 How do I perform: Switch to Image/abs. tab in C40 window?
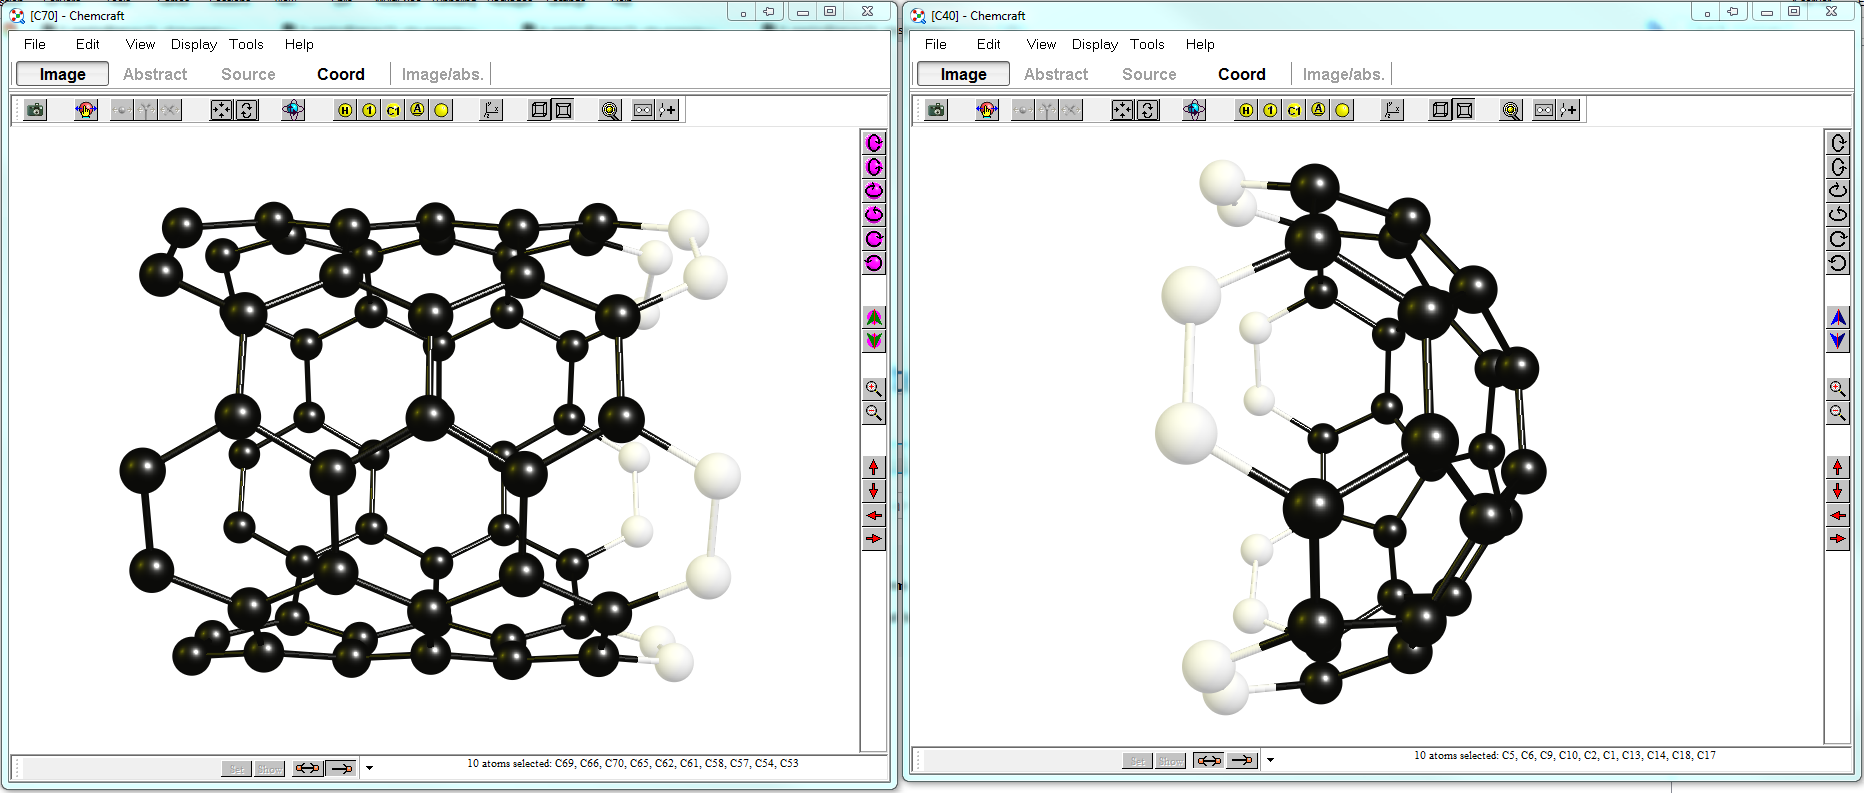pos(1343,74)
